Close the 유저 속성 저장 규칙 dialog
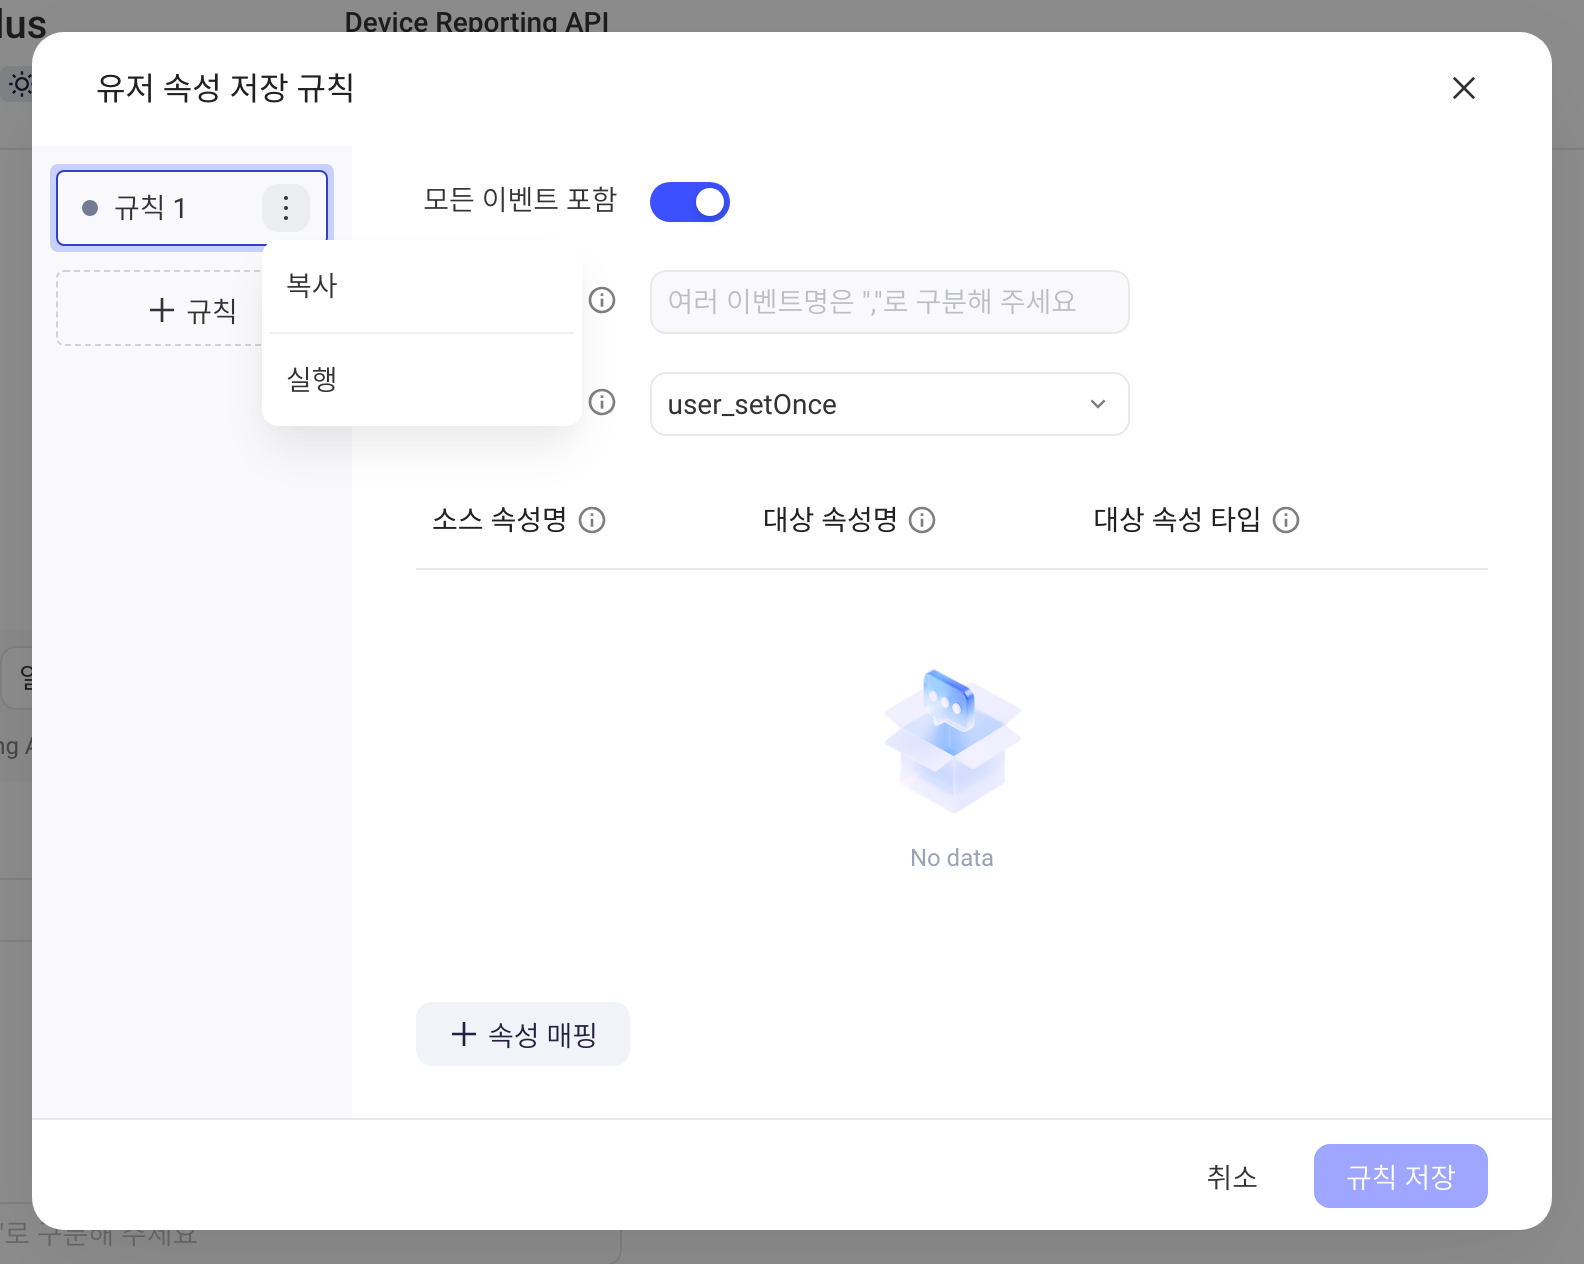This screenshot has width=1584, height=1264. (x=1464, y=88)
